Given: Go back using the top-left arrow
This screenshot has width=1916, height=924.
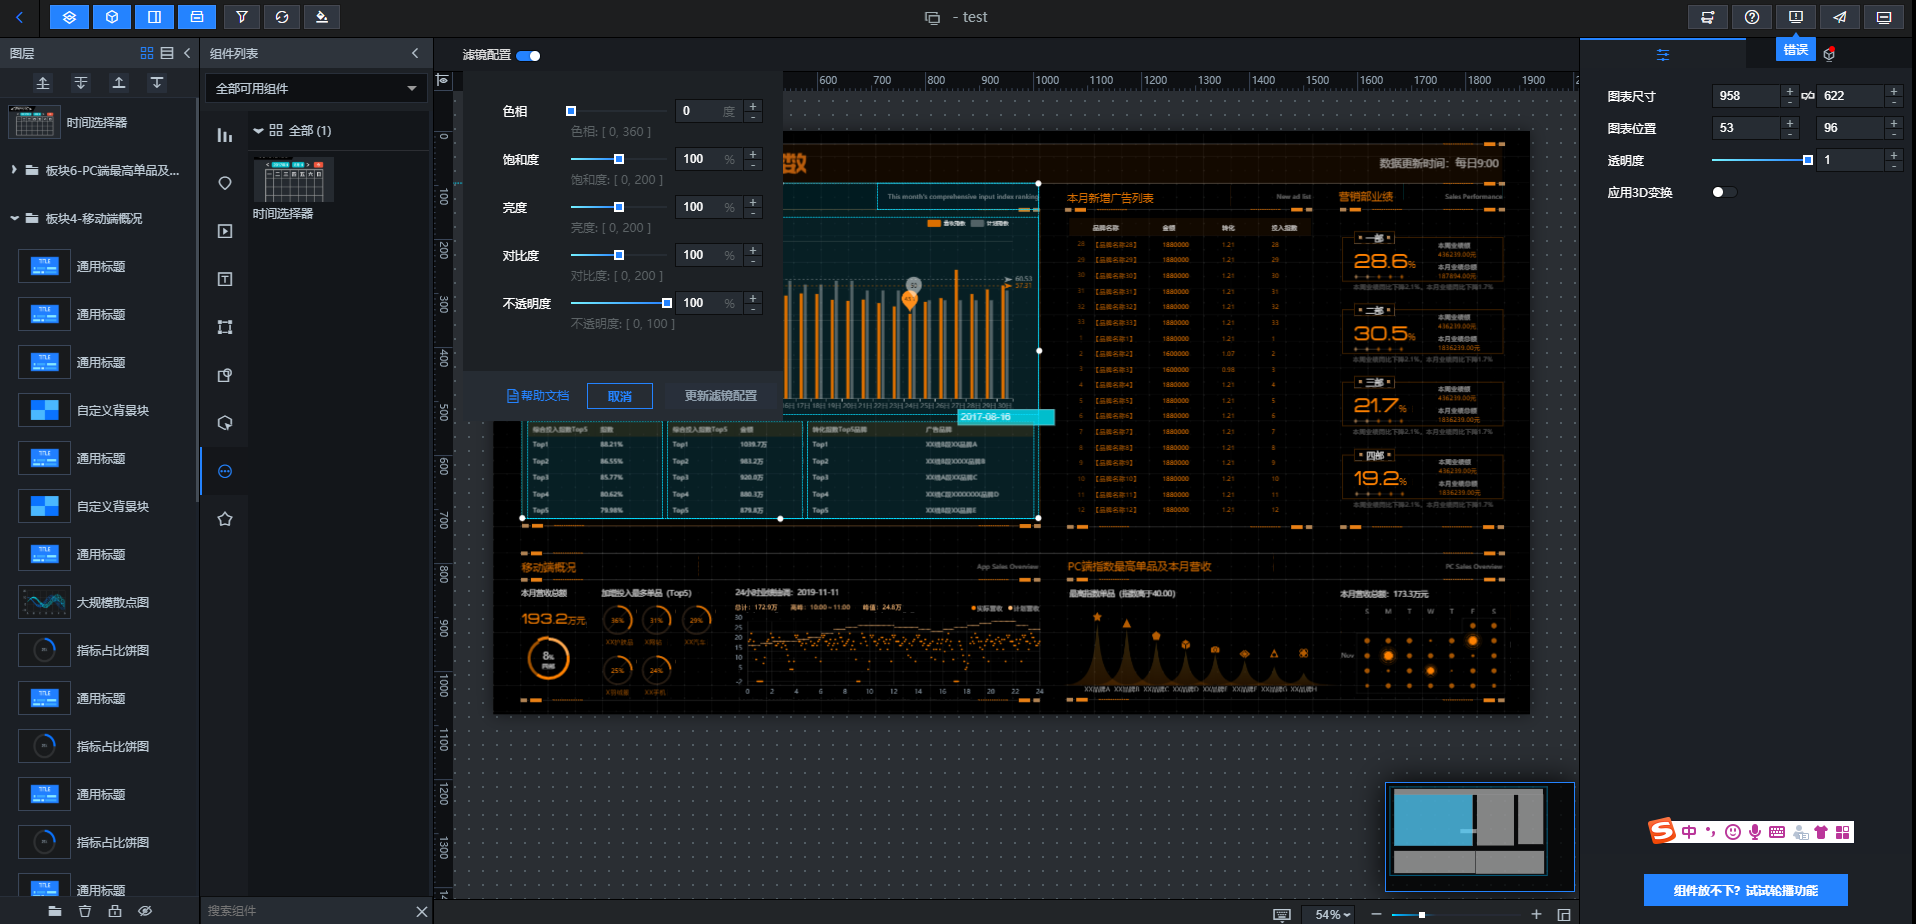Looking at the screenshot, I should (x=19, y=17).
